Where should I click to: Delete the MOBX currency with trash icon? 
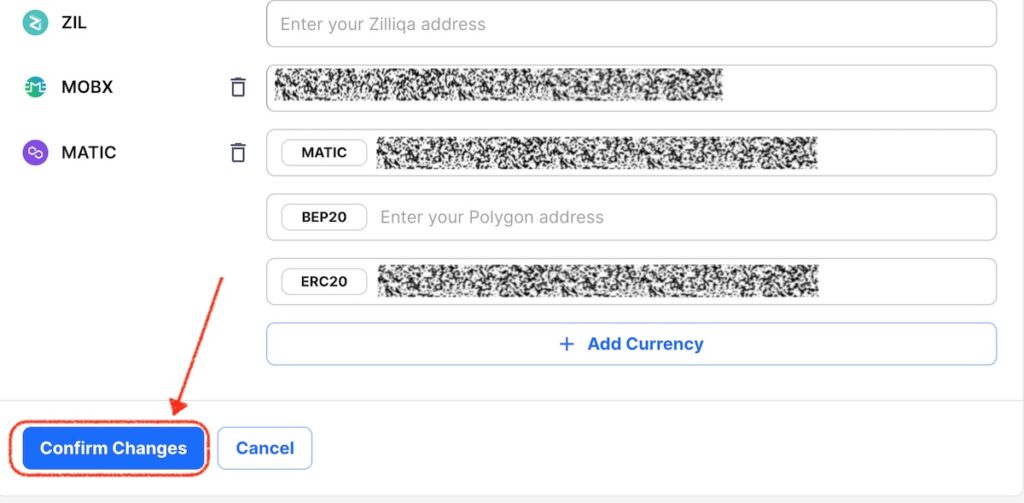238,87
